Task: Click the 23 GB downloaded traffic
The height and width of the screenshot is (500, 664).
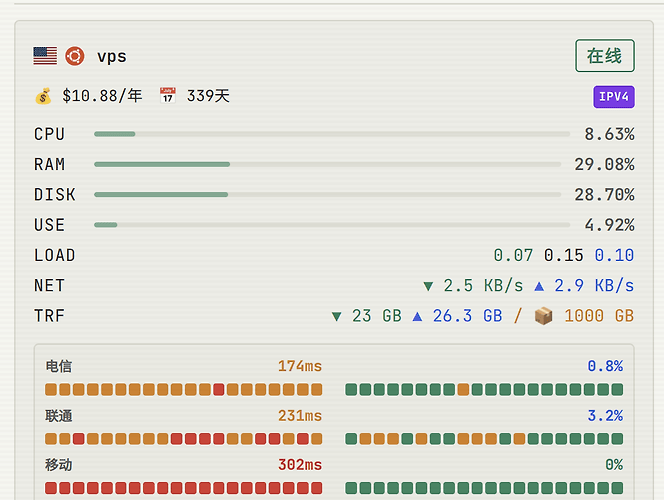Action: tap(376, 316)
